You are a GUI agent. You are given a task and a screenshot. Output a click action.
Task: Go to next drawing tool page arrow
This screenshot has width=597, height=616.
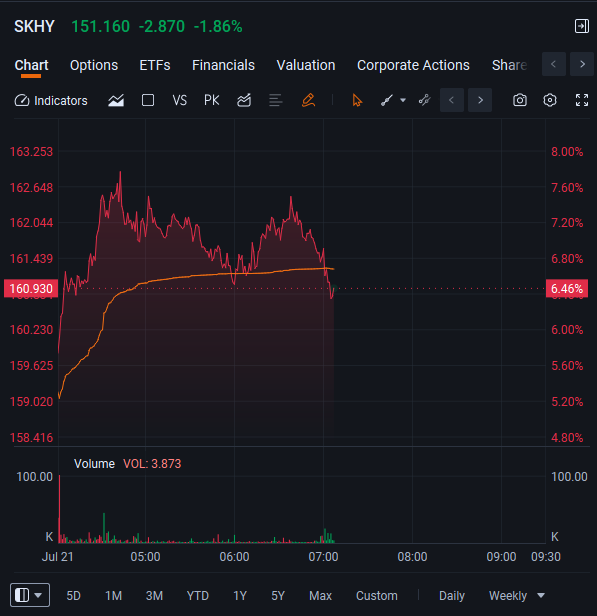pyautogui.click(x=480, y=100)
